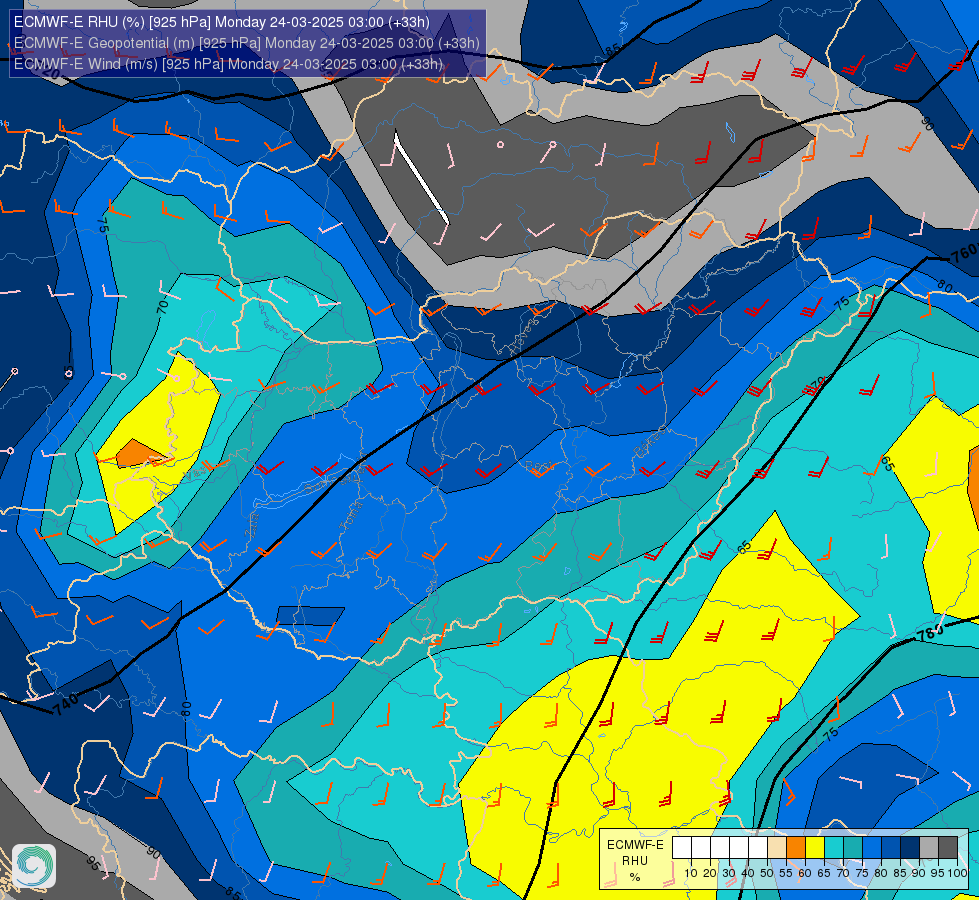979x900 pixels.
Task: Click the yellow 60–65 legend swatch
Action: click(x=815, y=847)
